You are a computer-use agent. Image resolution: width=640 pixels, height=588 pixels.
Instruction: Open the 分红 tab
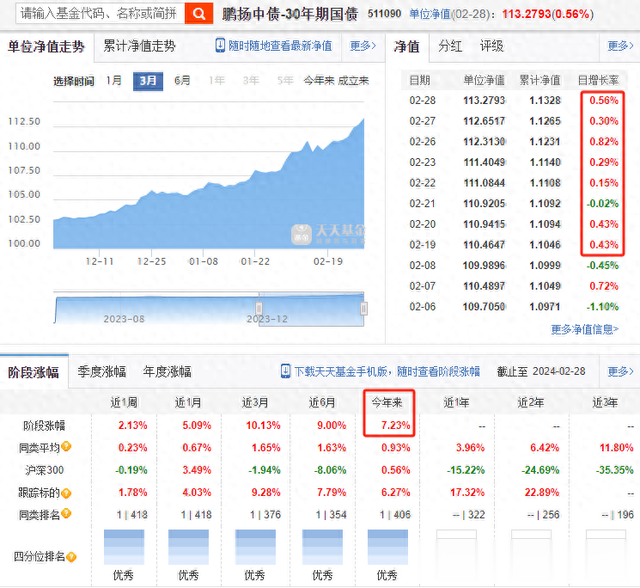click(450, 46)
